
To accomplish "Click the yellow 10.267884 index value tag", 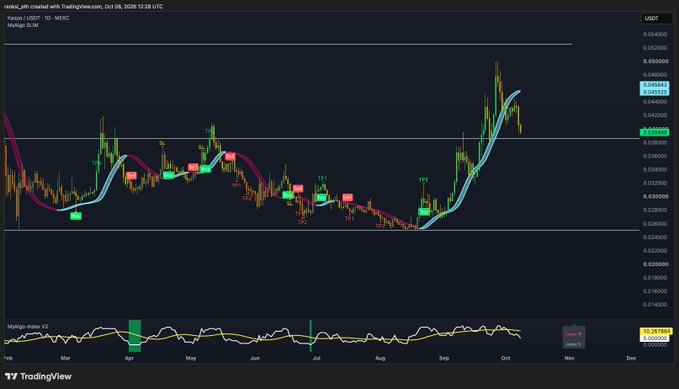I will pos(656,331).
